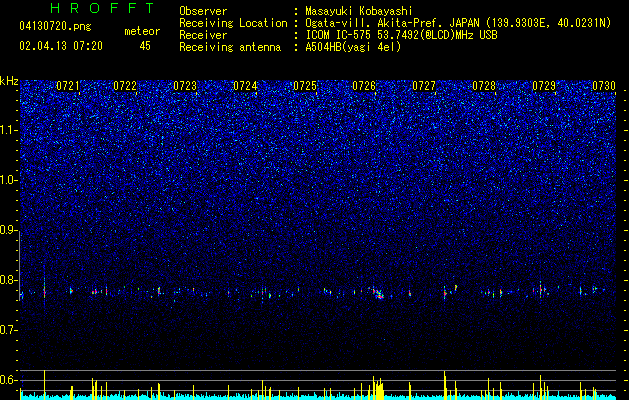Click the 0.6 kHz axis label
This screenshot has height=400, width=629.
(x=9, y=380)
